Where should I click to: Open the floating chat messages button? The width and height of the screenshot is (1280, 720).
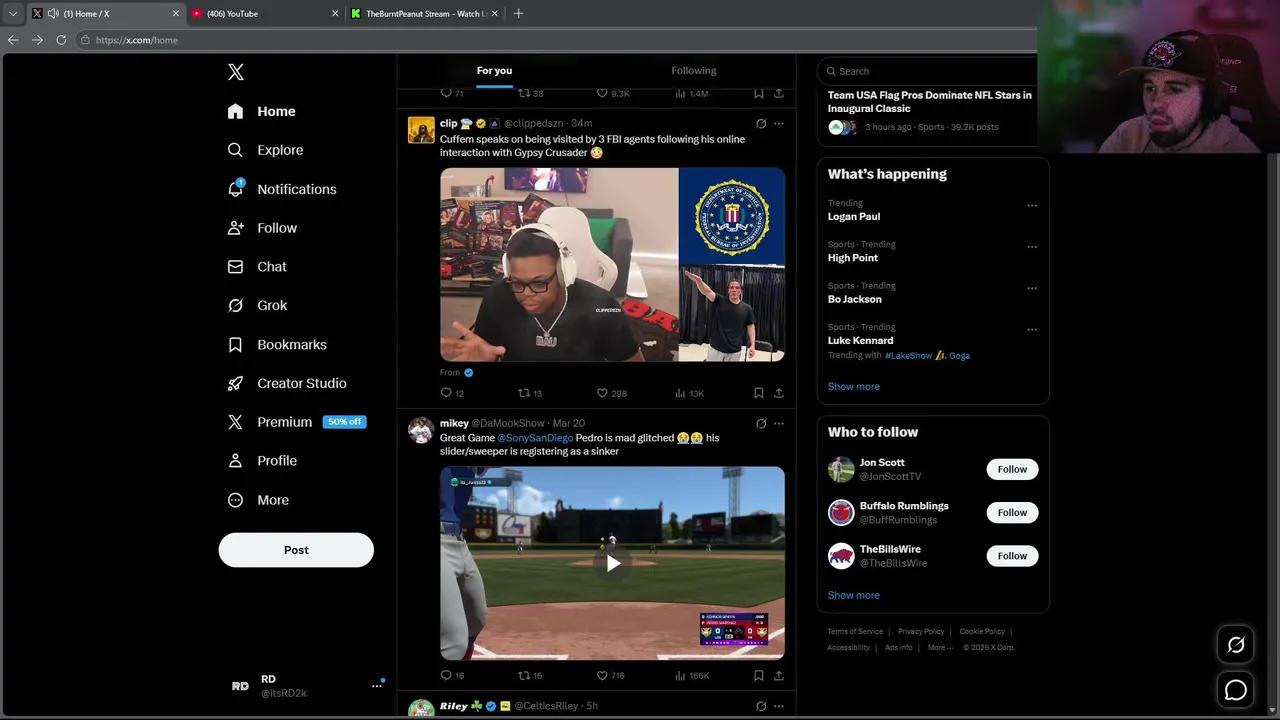pos(1236,690)
